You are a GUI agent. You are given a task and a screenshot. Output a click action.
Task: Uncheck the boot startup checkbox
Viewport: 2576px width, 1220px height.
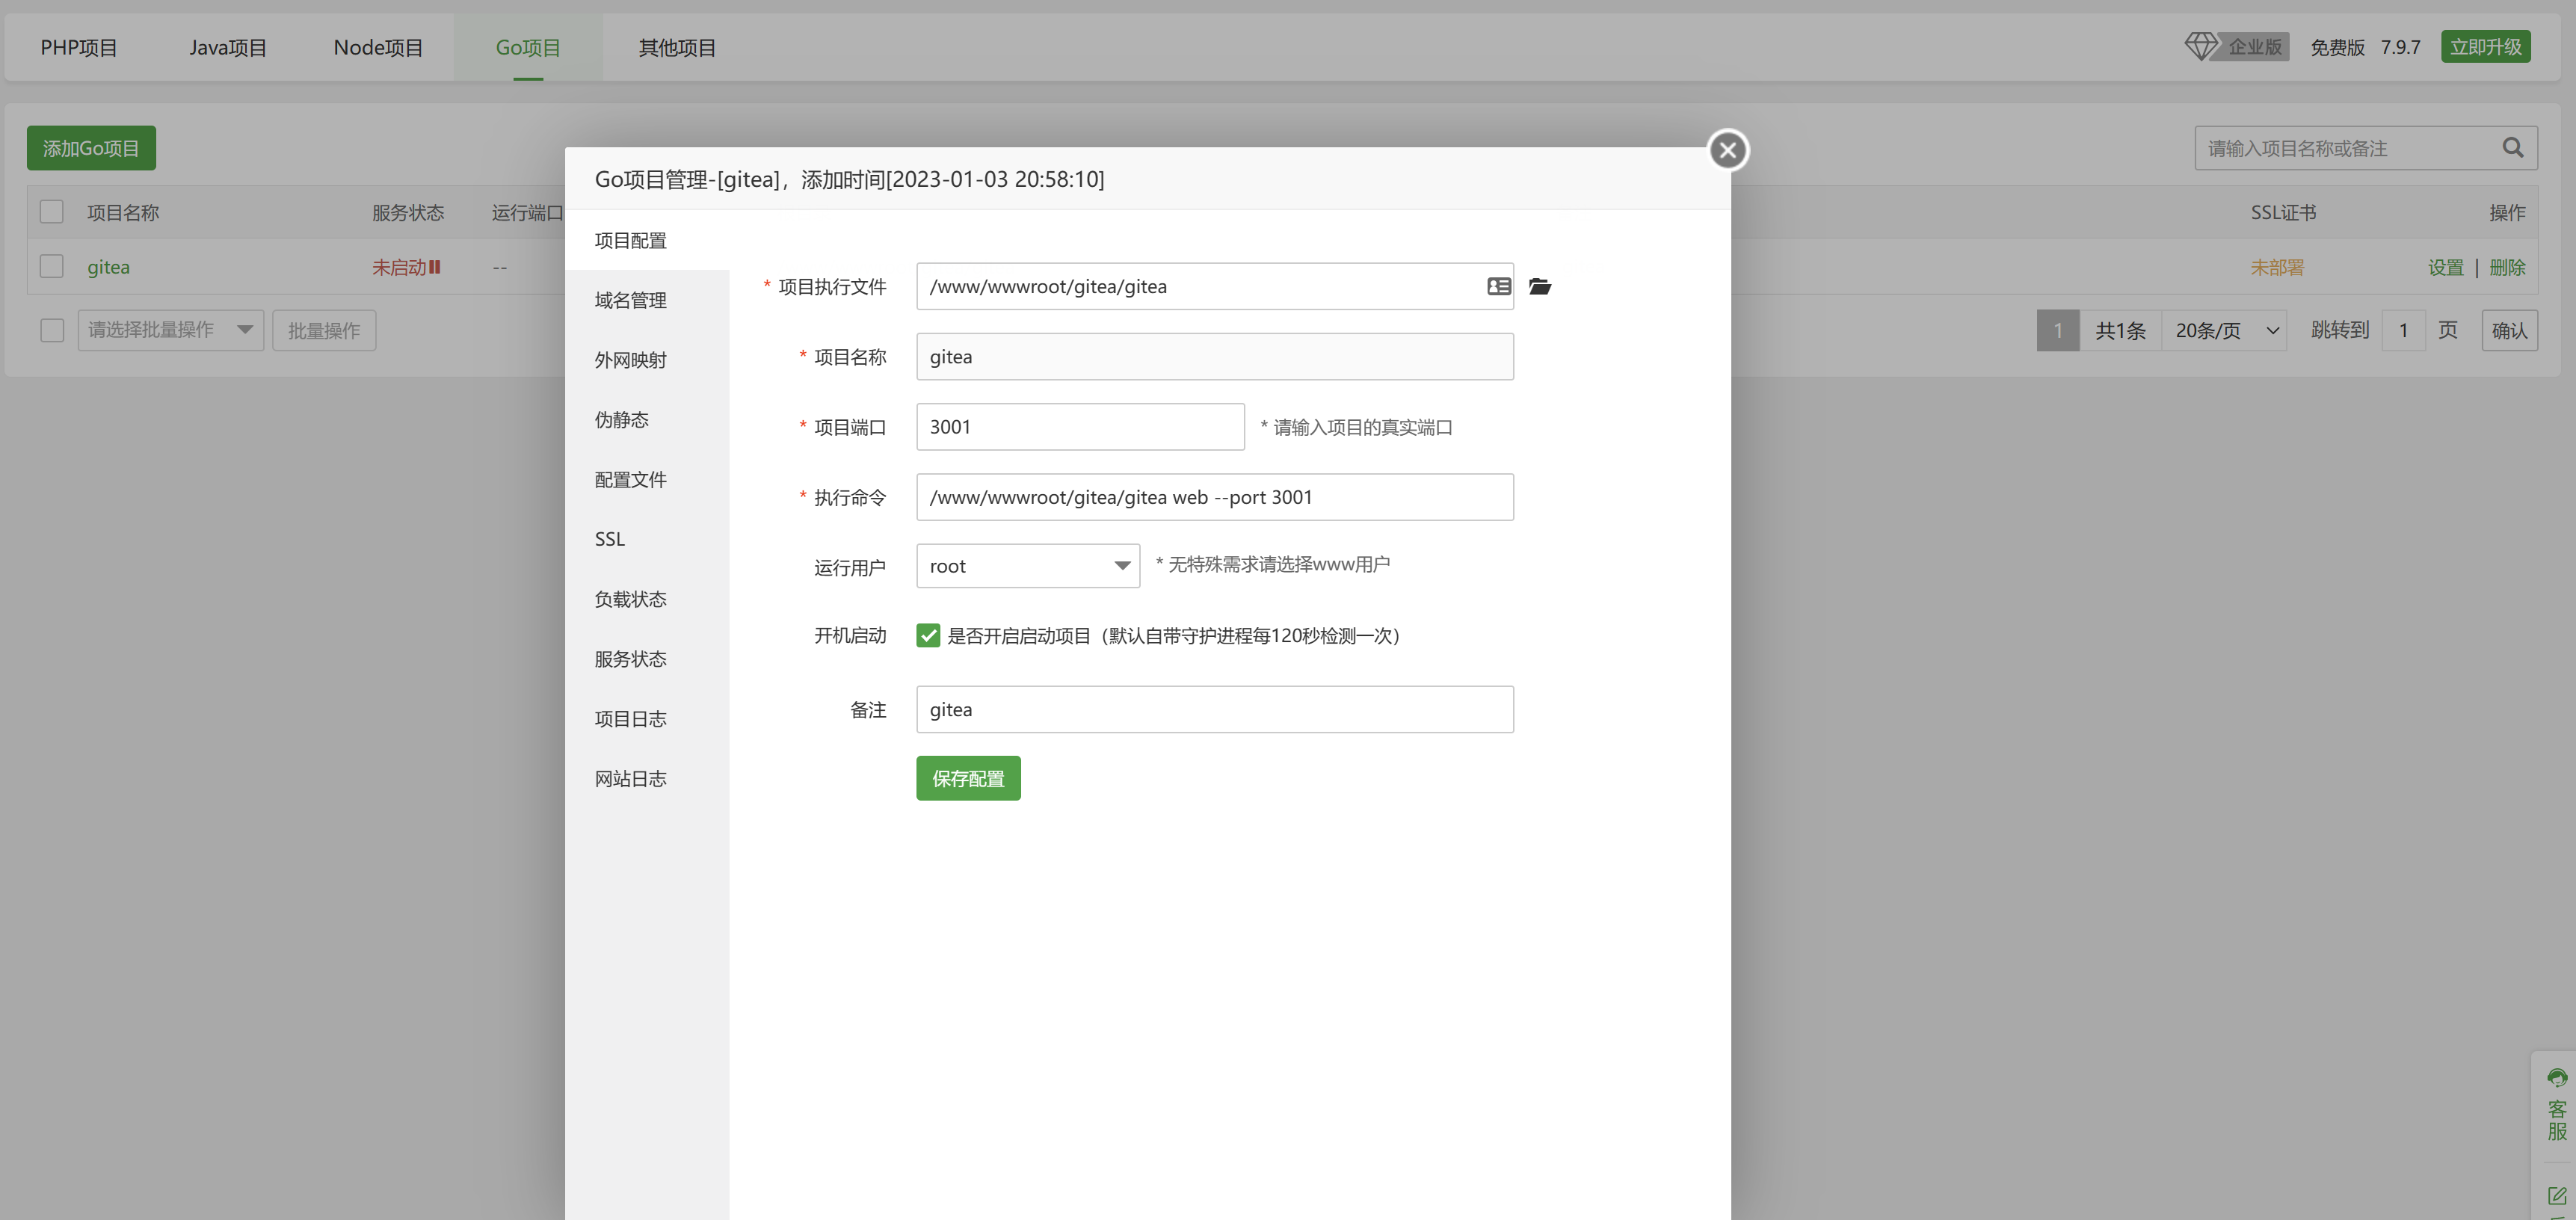(928, 636)
